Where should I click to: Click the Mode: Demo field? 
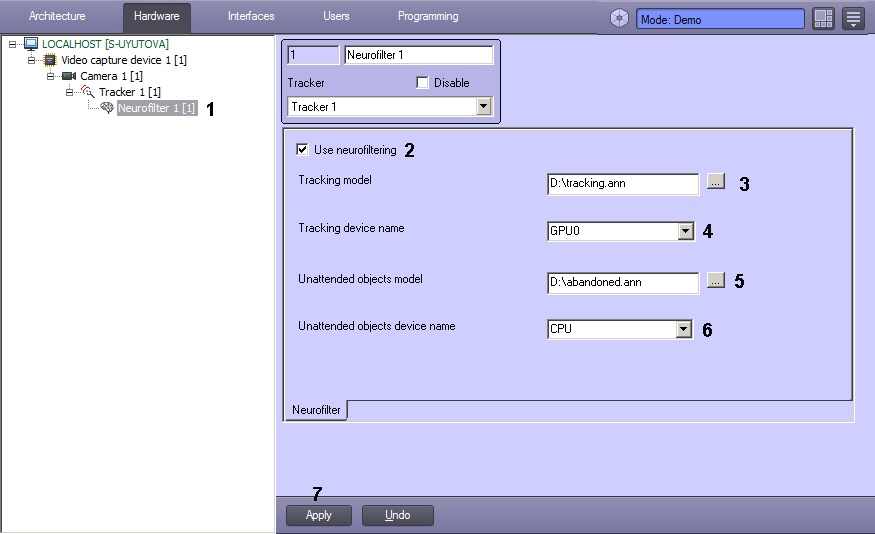(720, 19)
